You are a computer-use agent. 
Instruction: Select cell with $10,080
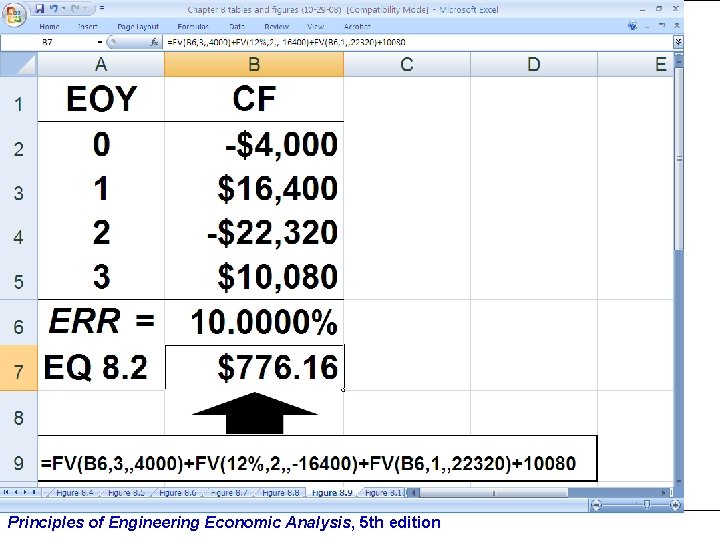click(254, 277)
